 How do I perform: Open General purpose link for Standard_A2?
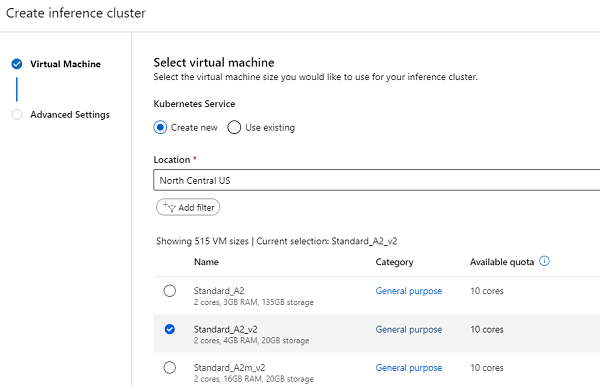(409, 291)
